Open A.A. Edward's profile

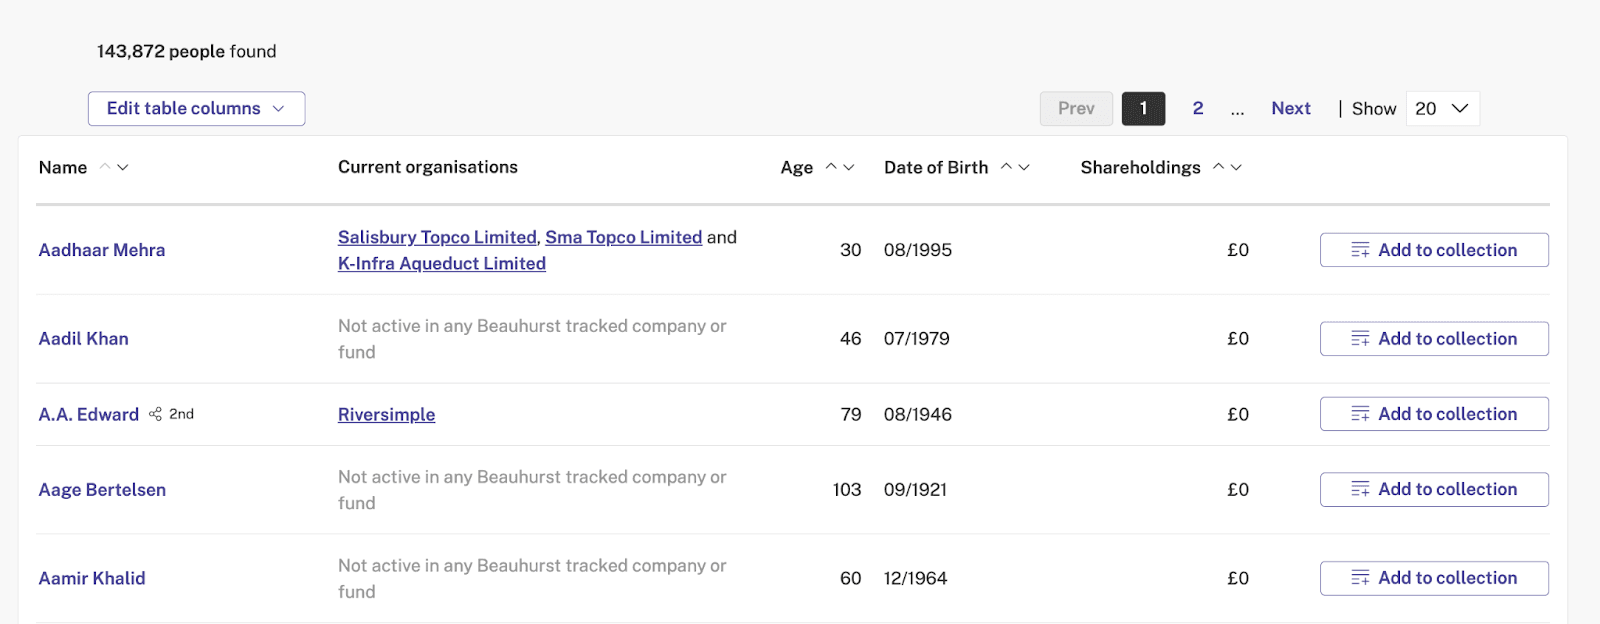89,414
